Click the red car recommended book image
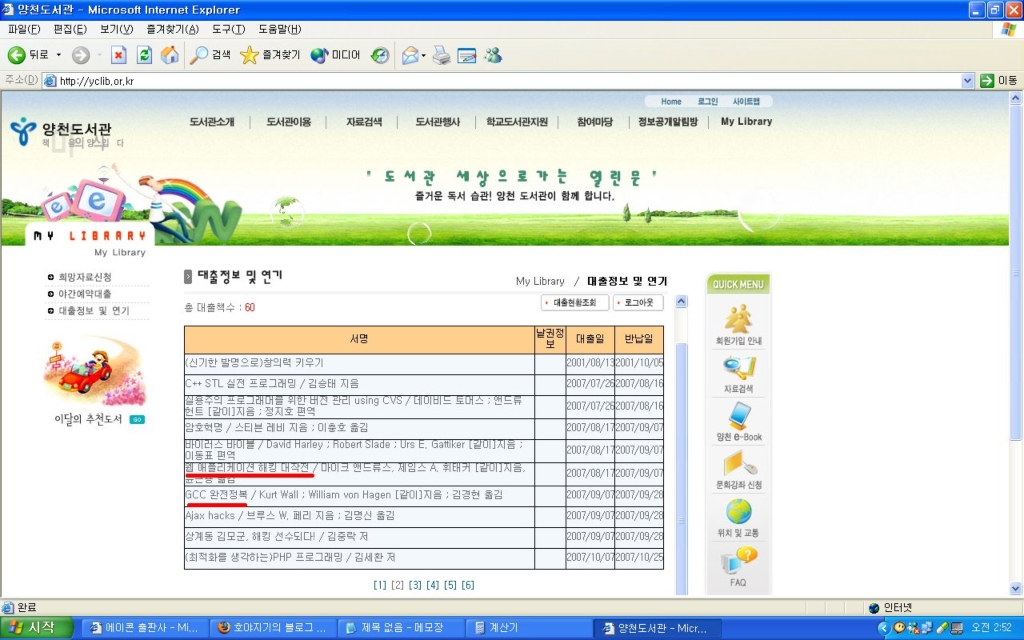This screenshot has width=1024, height=640. (x=94, y=370)
